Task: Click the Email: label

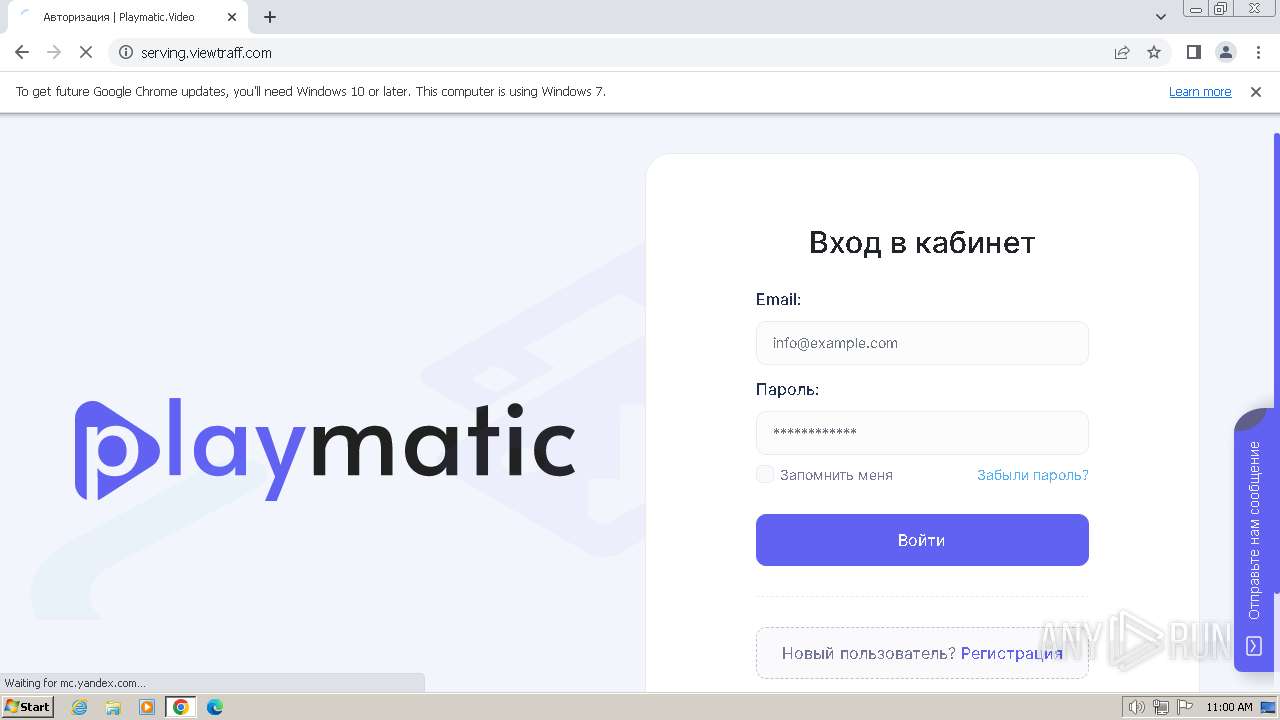Action: pyautogui.click(x=778, y=299)
